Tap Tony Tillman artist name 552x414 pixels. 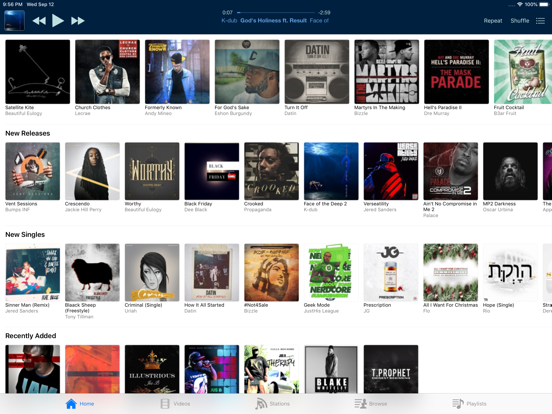coord(79,317)
